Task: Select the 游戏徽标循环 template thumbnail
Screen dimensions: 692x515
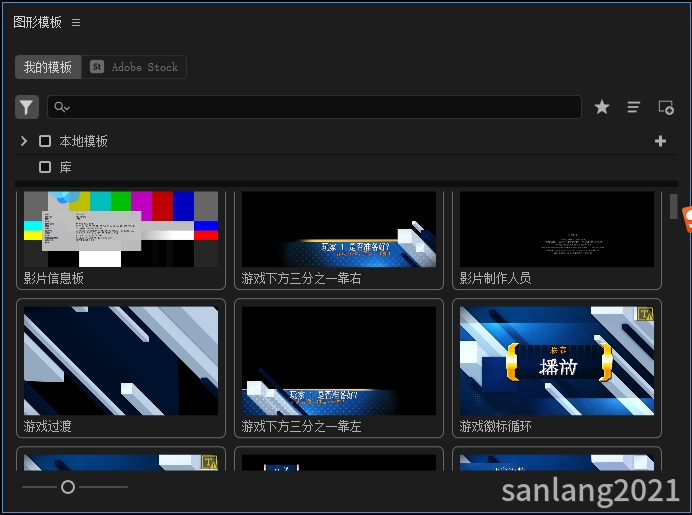Action: click(x=557, y=361)
